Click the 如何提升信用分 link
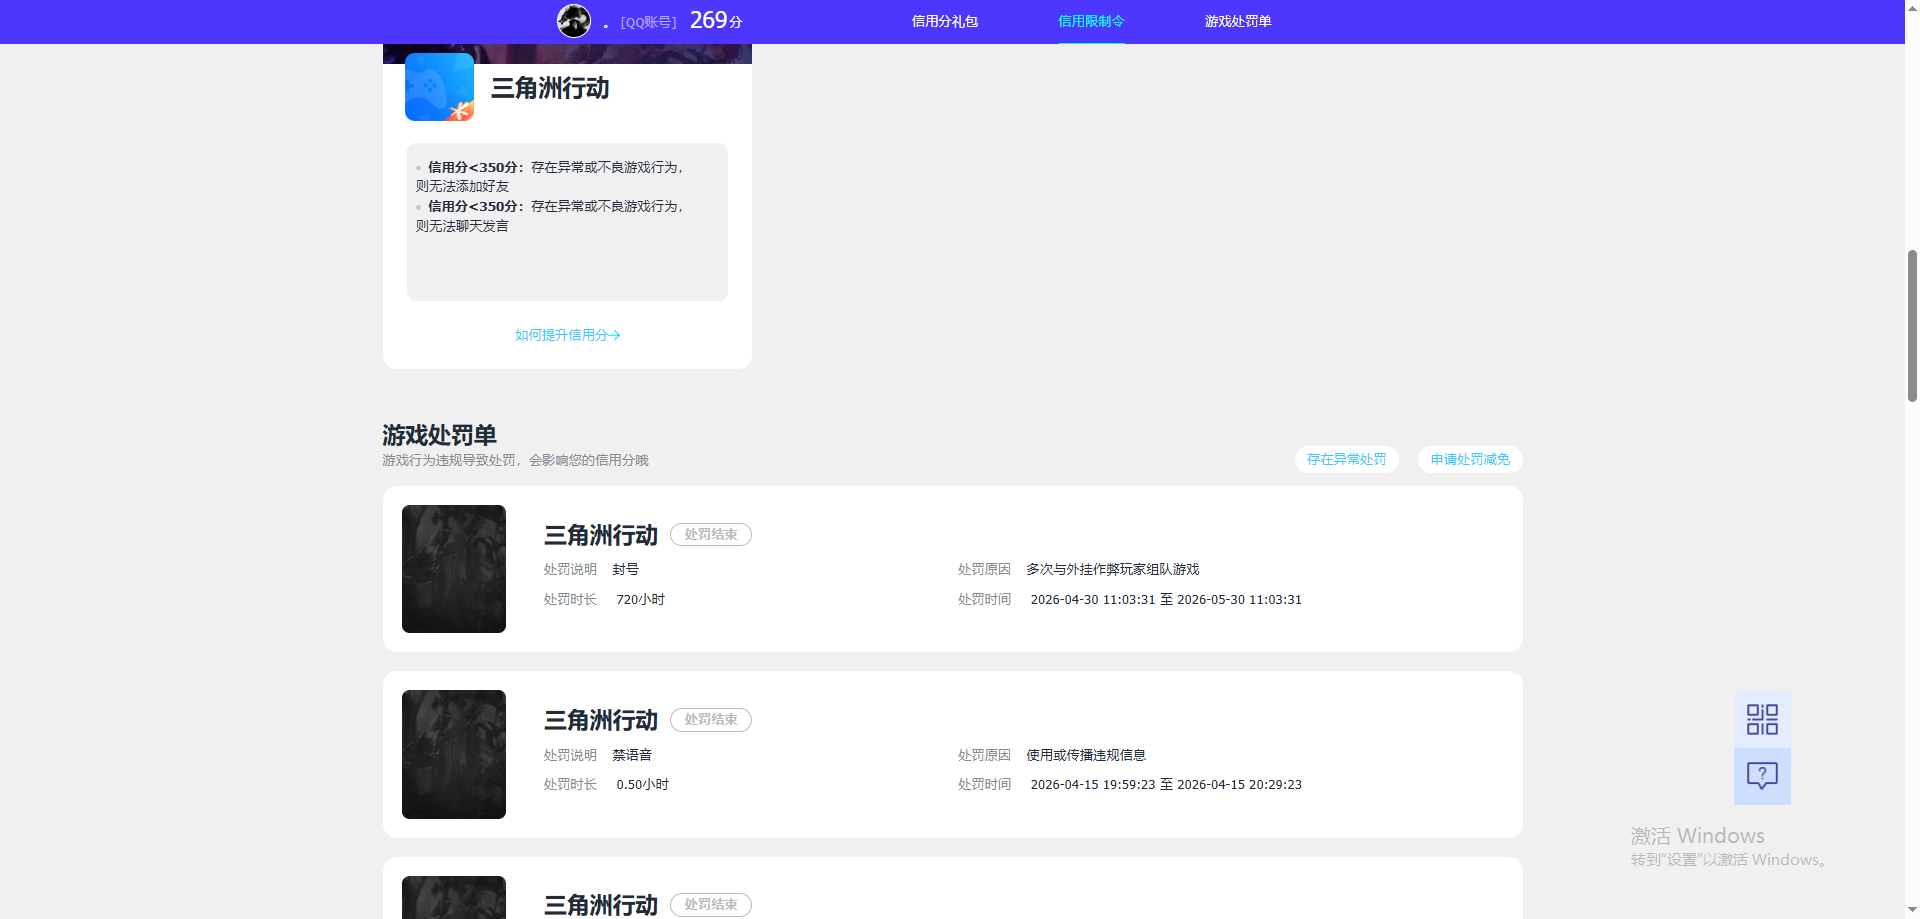The image size is (1920, 919). coord(568,335)
